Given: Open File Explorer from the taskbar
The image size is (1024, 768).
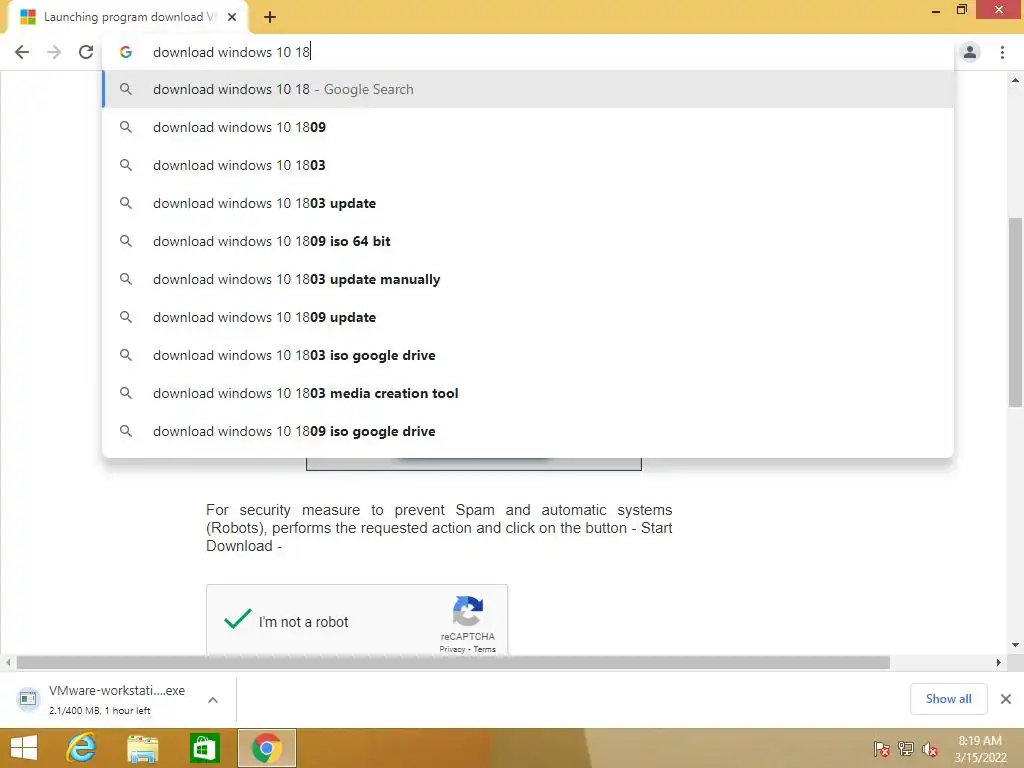Looking at the screenshot, I should pos(142,748).
